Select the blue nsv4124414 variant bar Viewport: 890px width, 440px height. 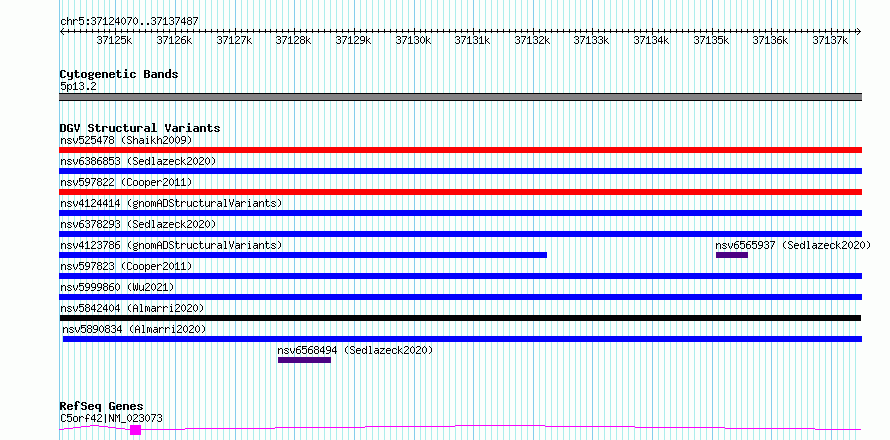(460, 213)
